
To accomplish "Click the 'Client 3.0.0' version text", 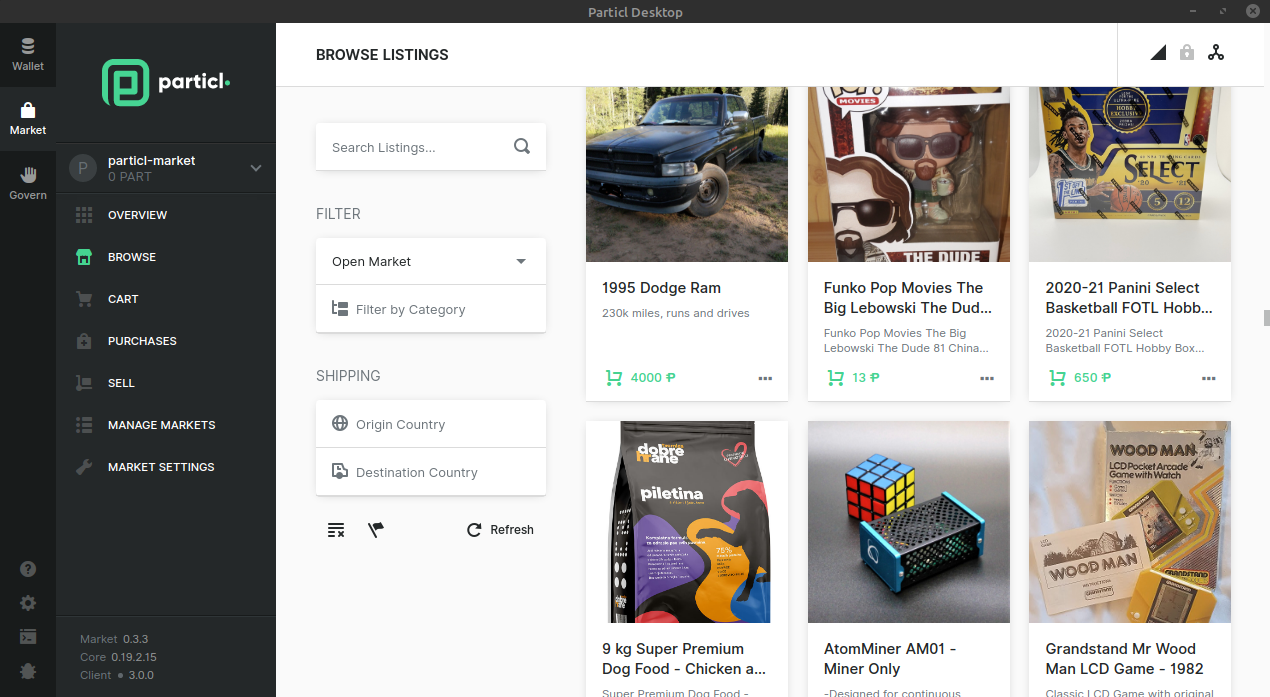I will click(x=118, y=675).
